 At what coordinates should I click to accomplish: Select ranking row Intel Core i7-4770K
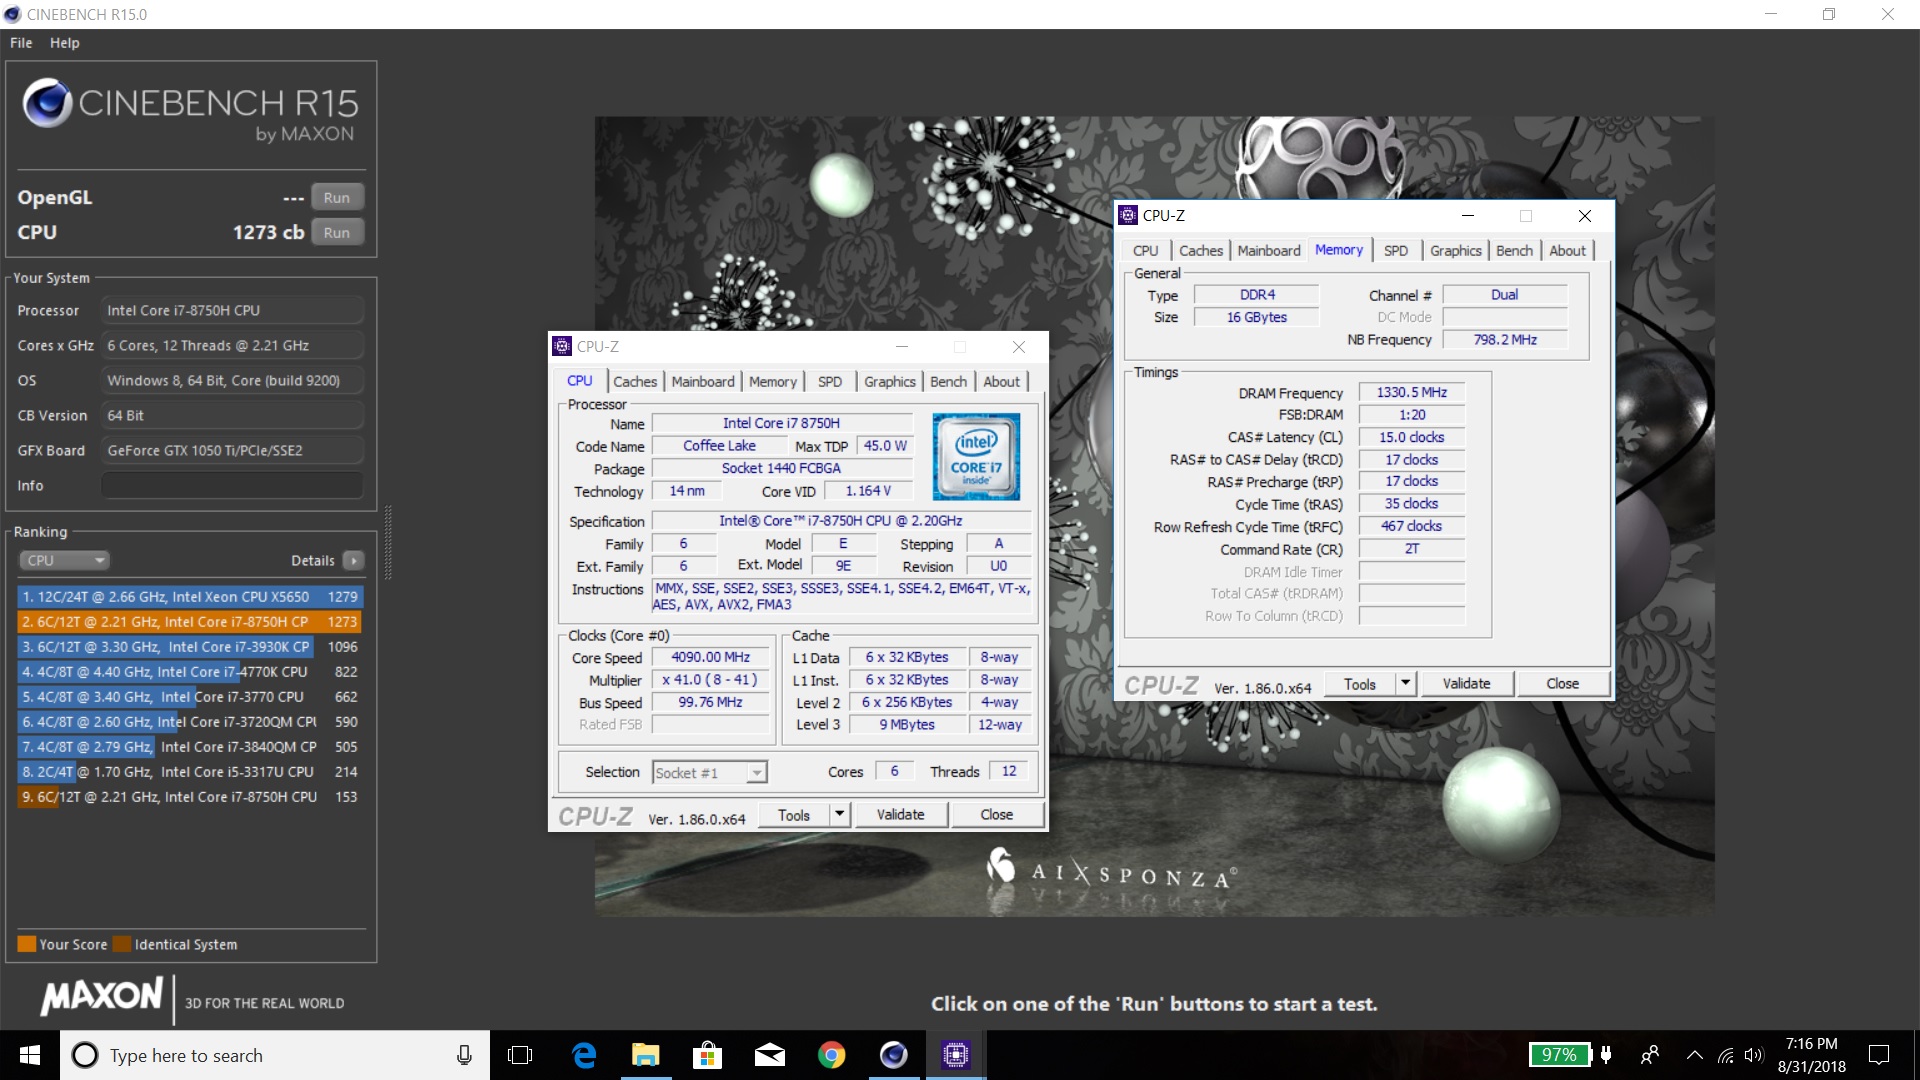tap(190, 671)
